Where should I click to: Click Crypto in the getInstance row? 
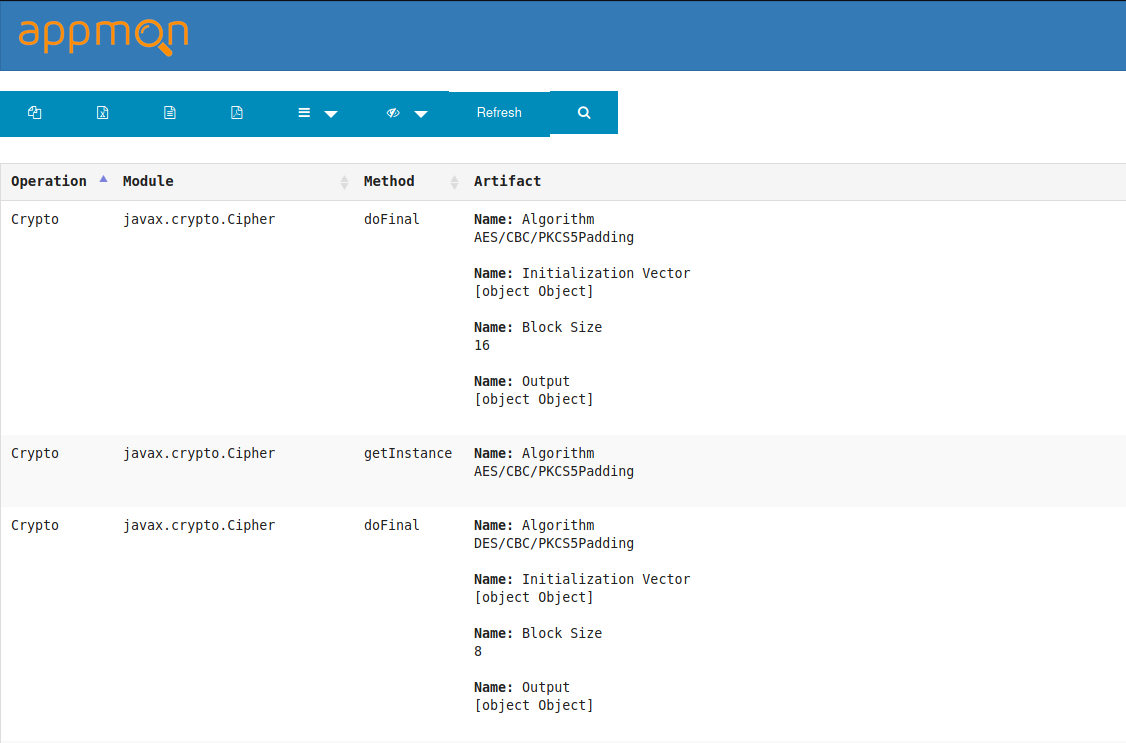click(35, 453)
